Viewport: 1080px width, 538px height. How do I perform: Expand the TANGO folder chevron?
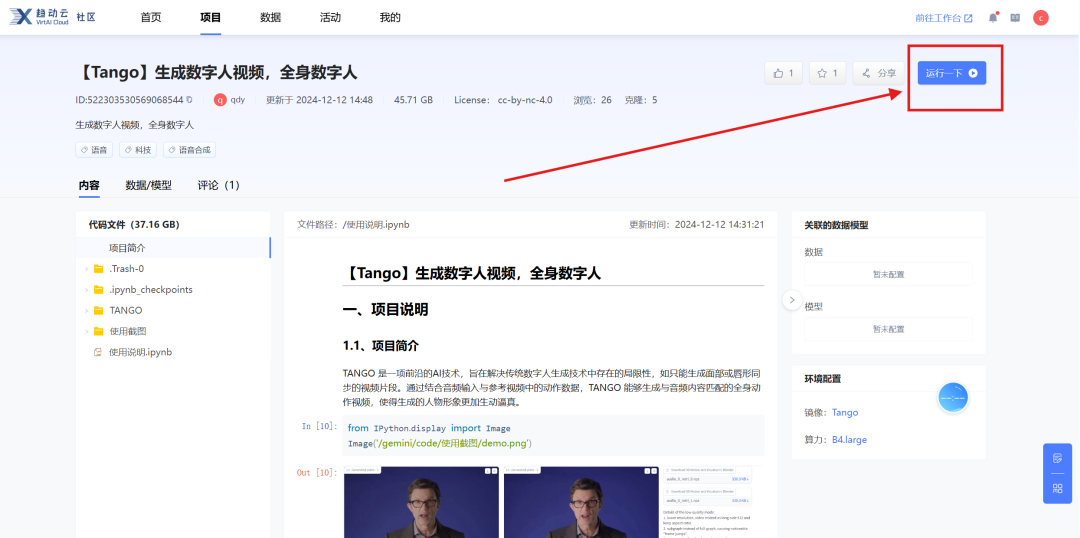86,311
